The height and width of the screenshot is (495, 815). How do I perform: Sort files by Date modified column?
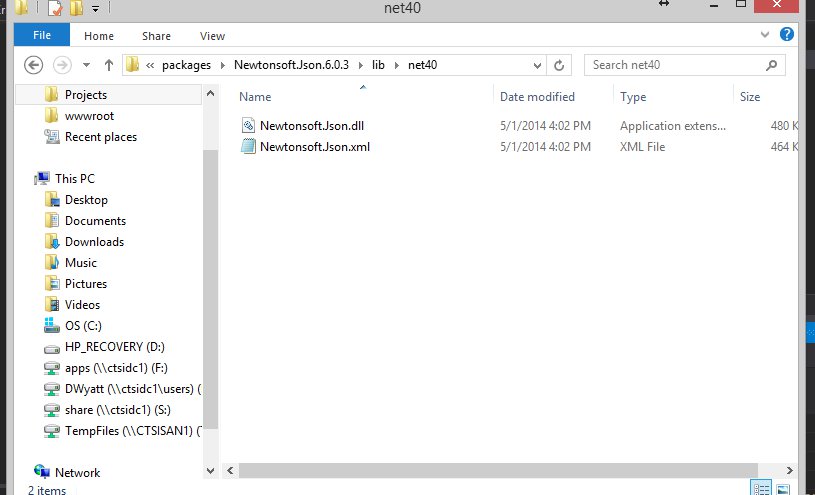(537, 97)
